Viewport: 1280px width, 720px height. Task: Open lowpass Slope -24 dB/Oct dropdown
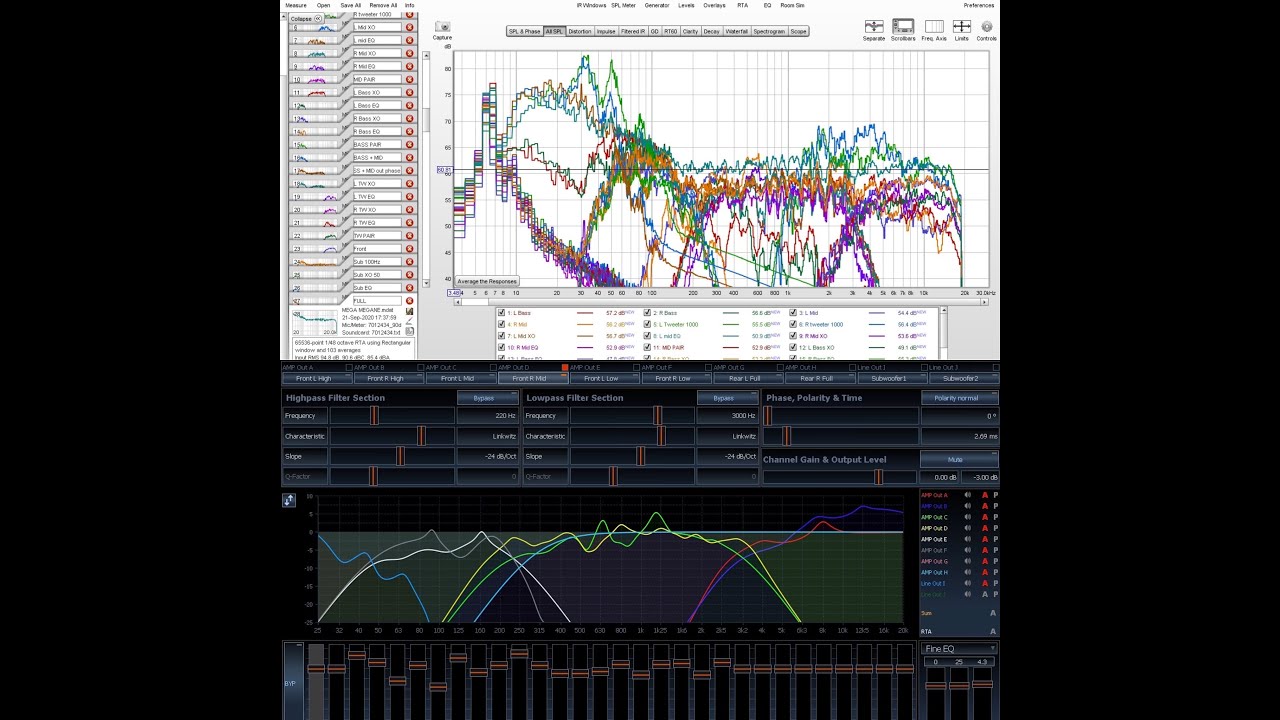pyautogui.click(x=726, y=456)
